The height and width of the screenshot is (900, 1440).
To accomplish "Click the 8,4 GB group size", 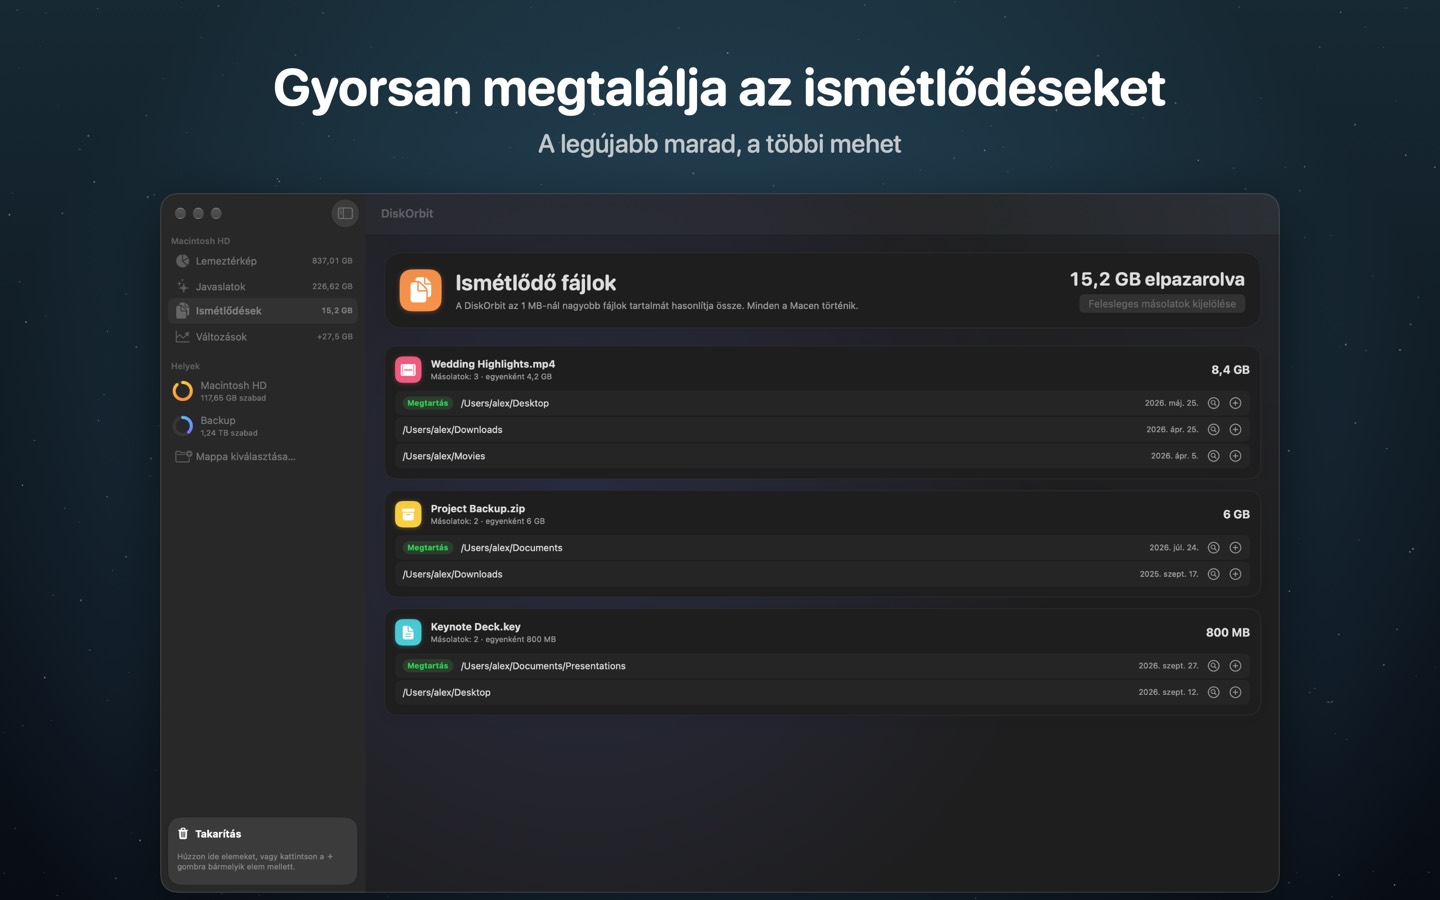I will coord(1230,370).
